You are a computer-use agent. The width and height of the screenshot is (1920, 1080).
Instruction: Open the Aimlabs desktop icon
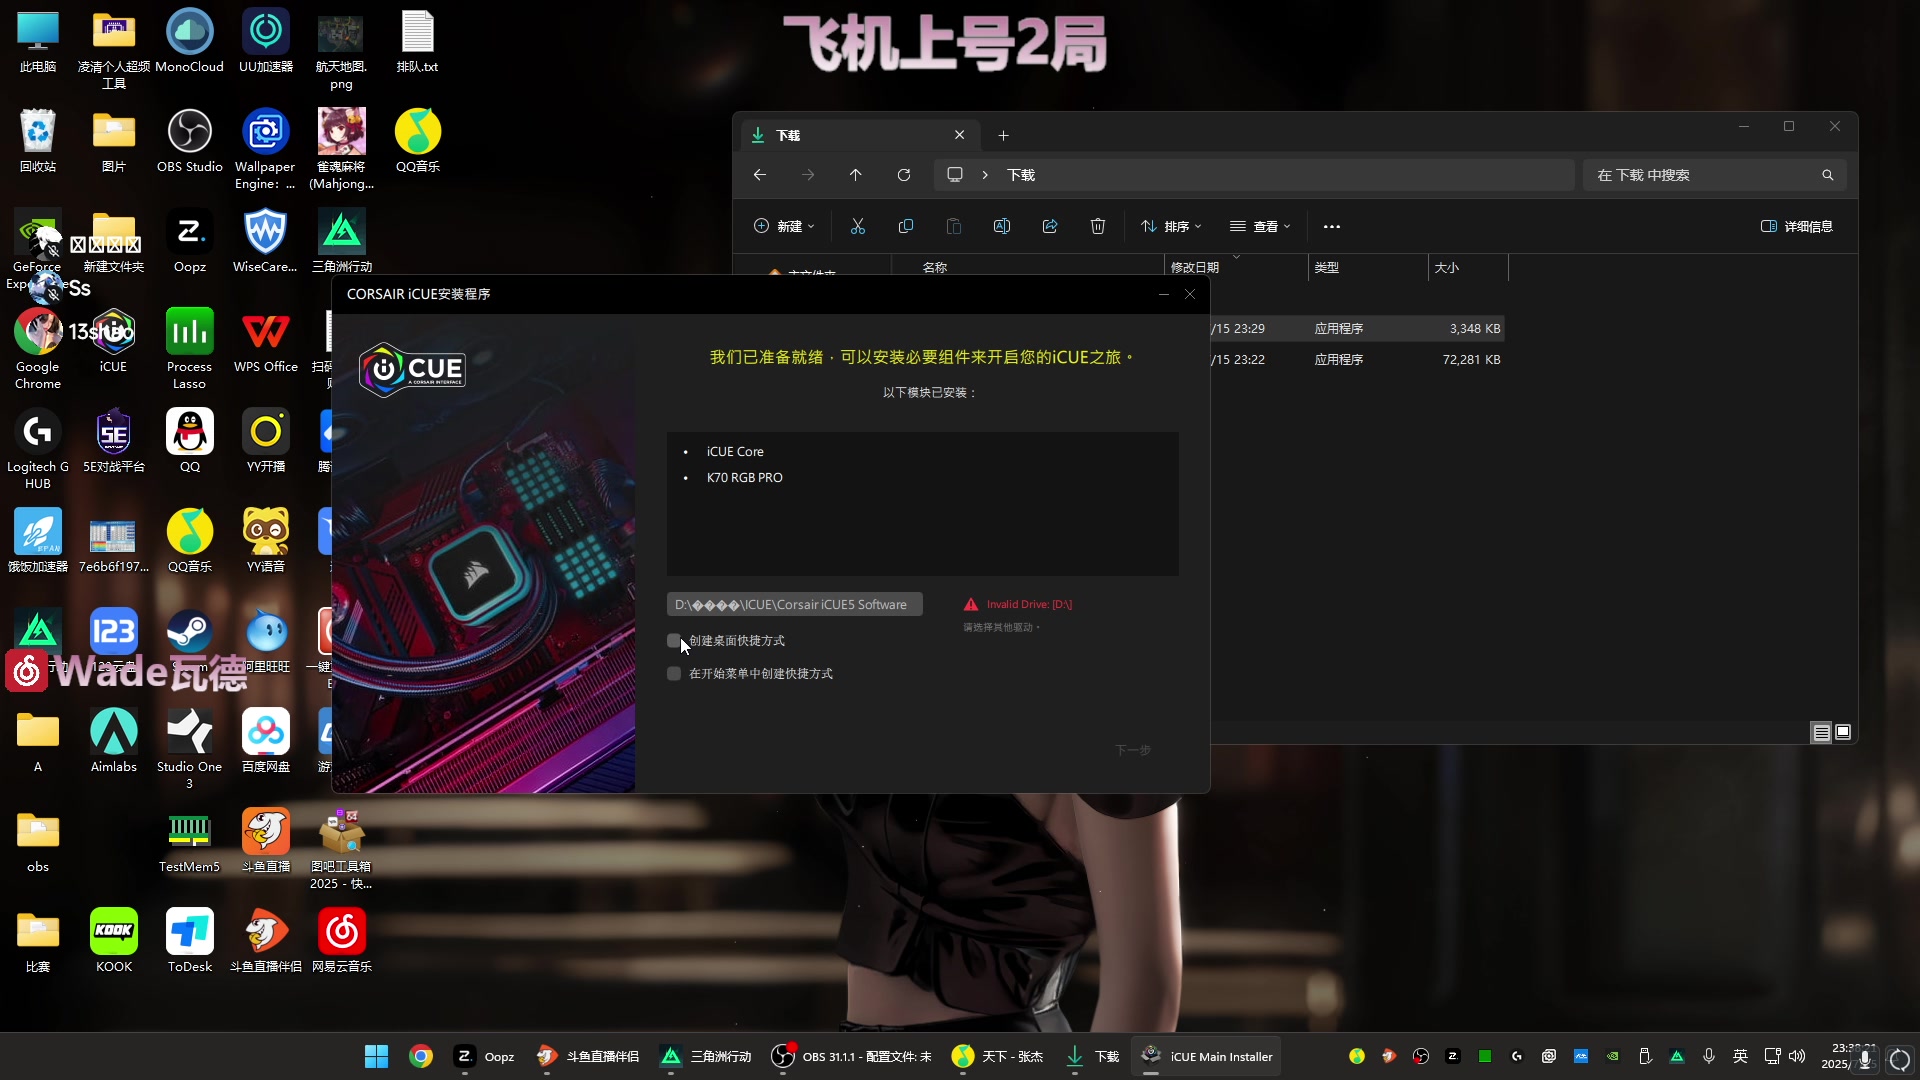tap(114, 741)
